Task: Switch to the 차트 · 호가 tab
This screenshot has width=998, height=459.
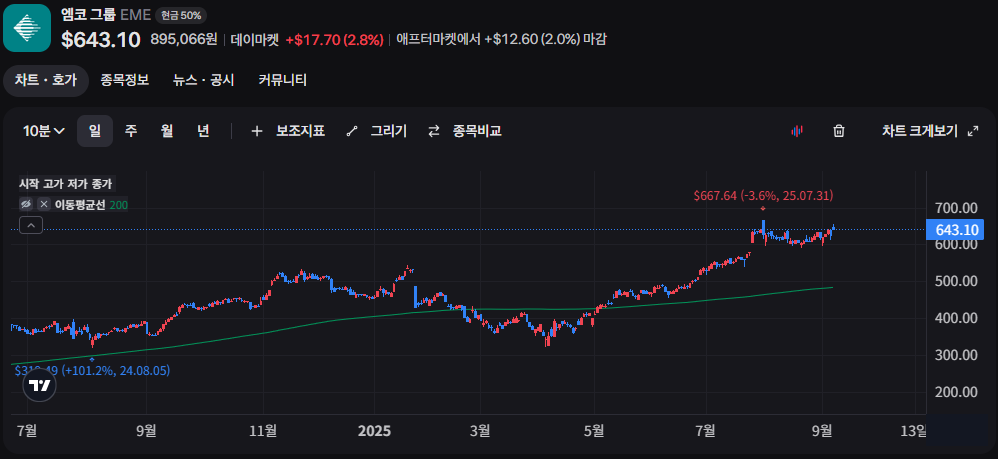Action: (46, 80)
